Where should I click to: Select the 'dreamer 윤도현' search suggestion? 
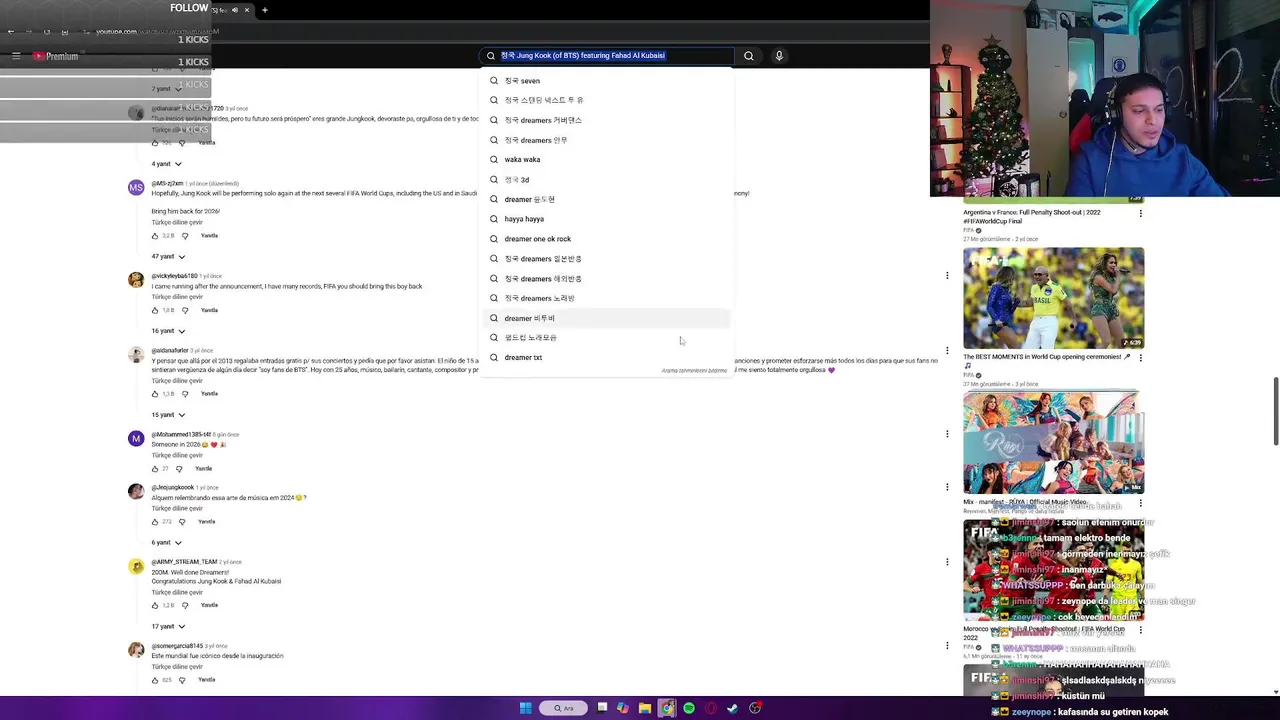pos(607,199)
